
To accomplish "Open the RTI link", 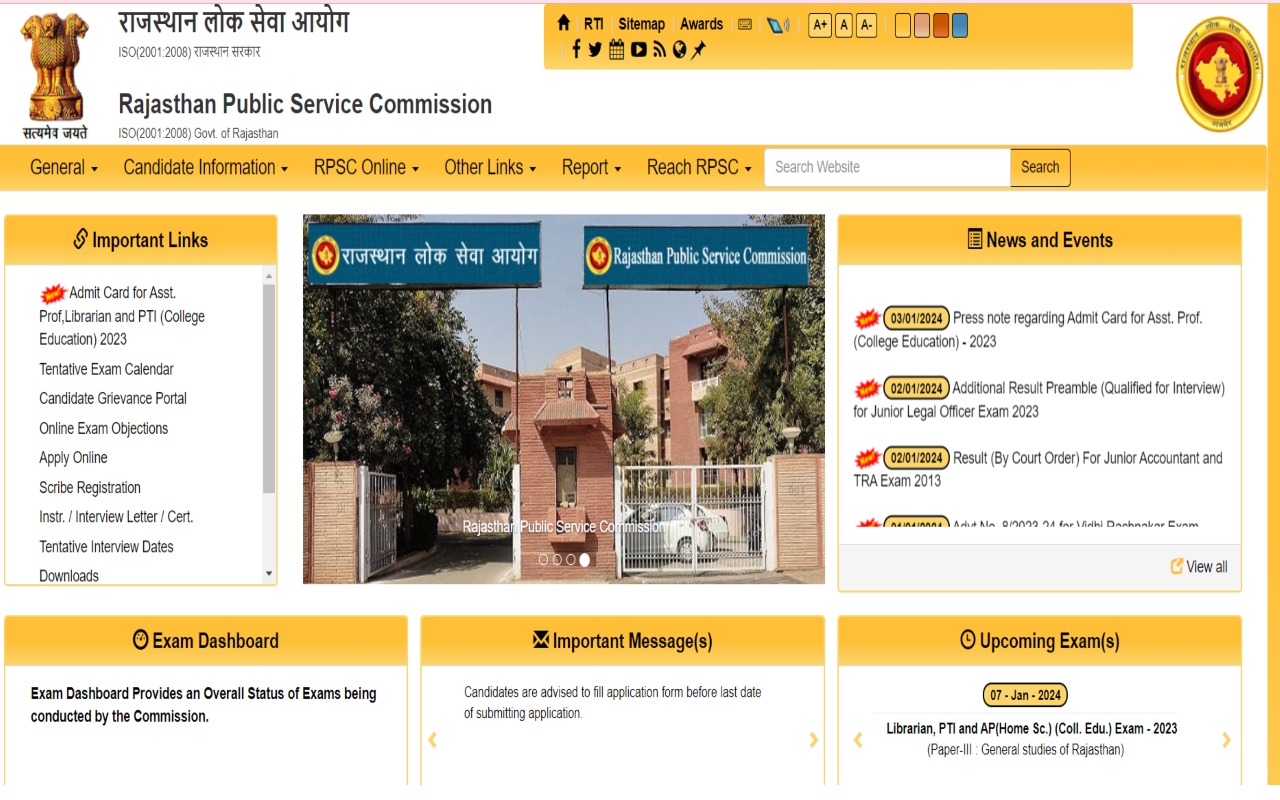I will point(594,24).
